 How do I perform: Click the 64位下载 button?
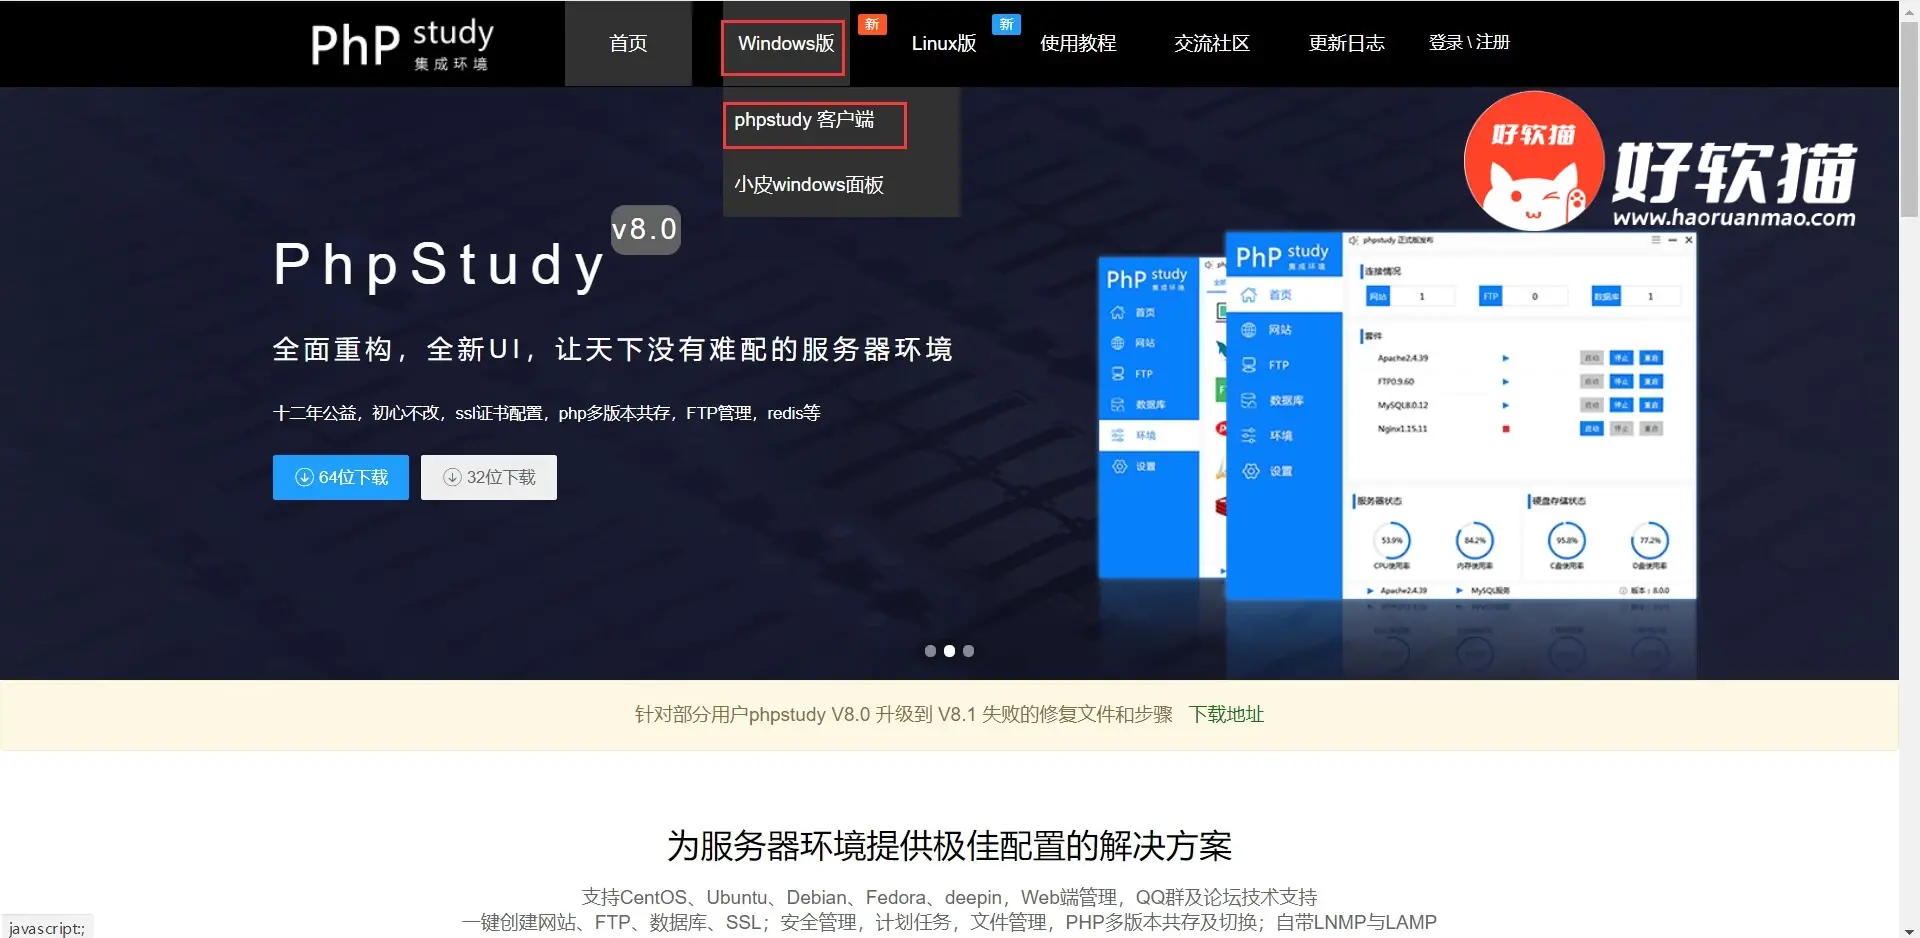point(341,477)
